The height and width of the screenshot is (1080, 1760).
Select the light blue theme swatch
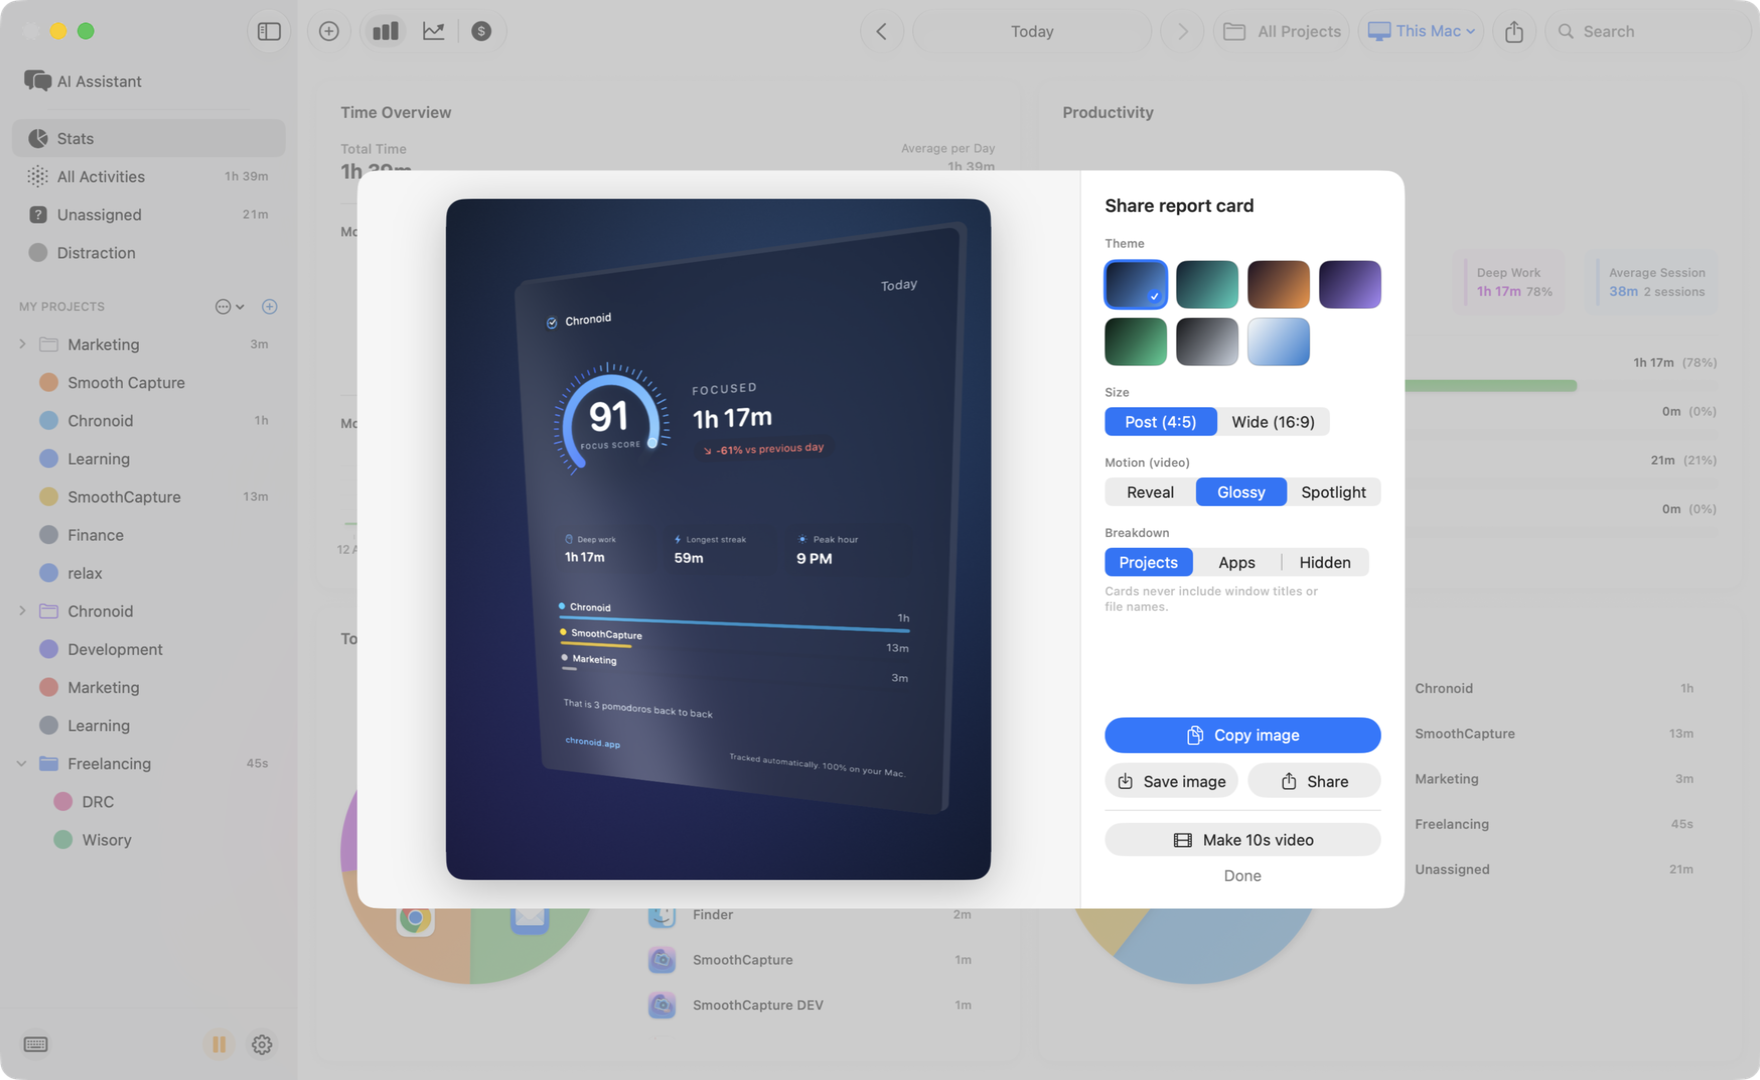click(x=1278, y=341)
